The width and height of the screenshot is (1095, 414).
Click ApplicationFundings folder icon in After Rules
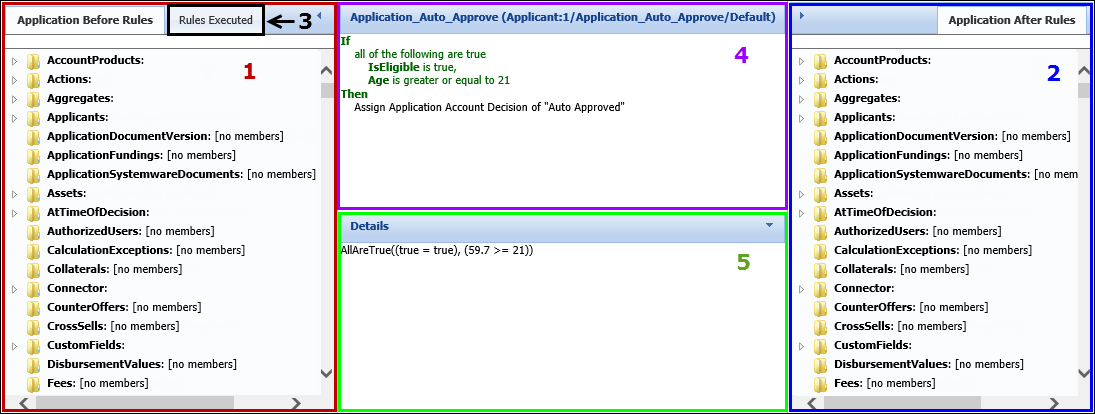click(821, 155)
